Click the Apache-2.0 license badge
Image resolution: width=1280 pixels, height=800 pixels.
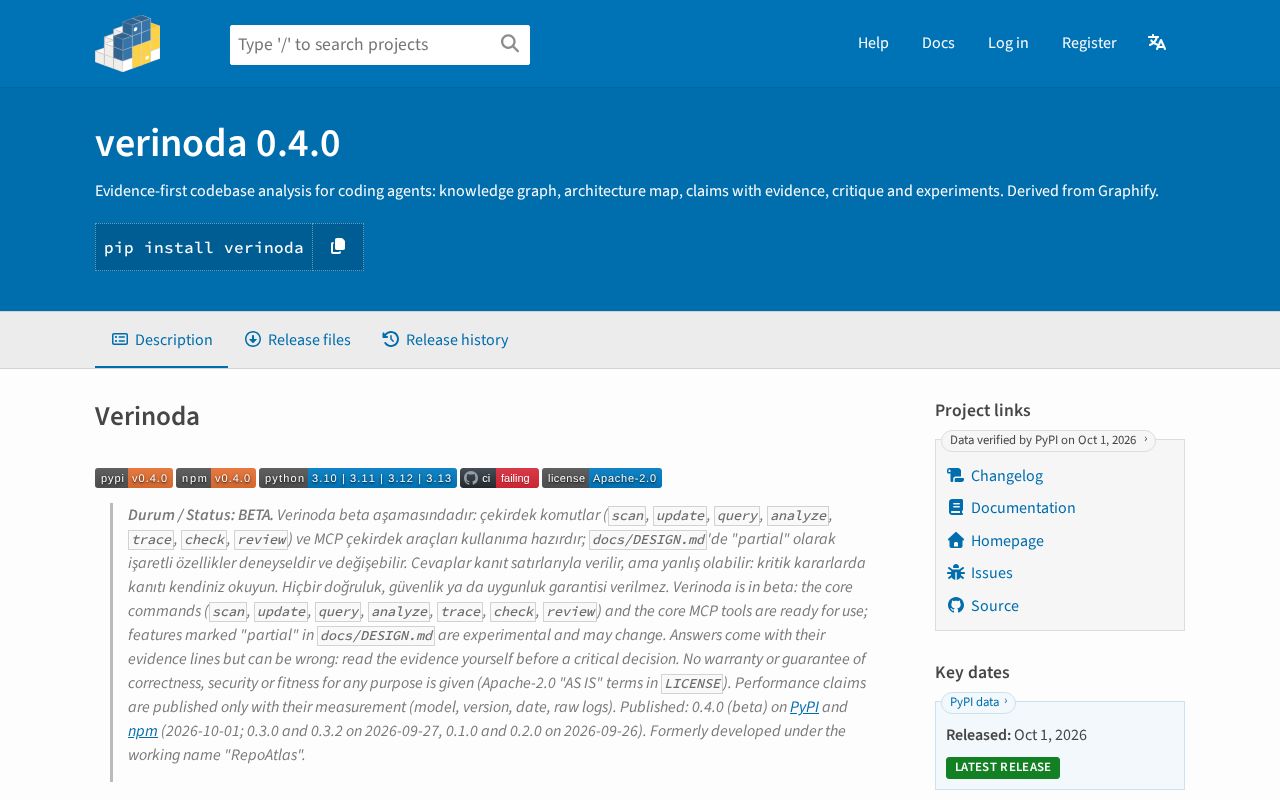coord(602,478)
